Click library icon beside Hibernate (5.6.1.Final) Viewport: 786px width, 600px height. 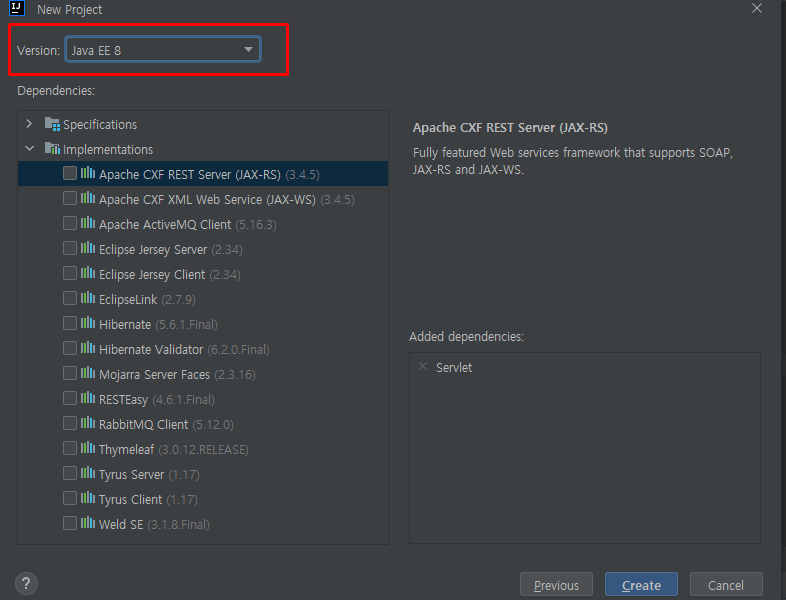(88, 323)
